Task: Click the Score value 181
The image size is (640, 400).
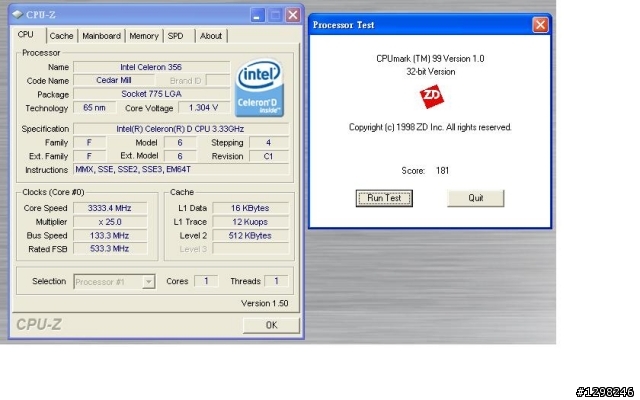Action: 442,171
